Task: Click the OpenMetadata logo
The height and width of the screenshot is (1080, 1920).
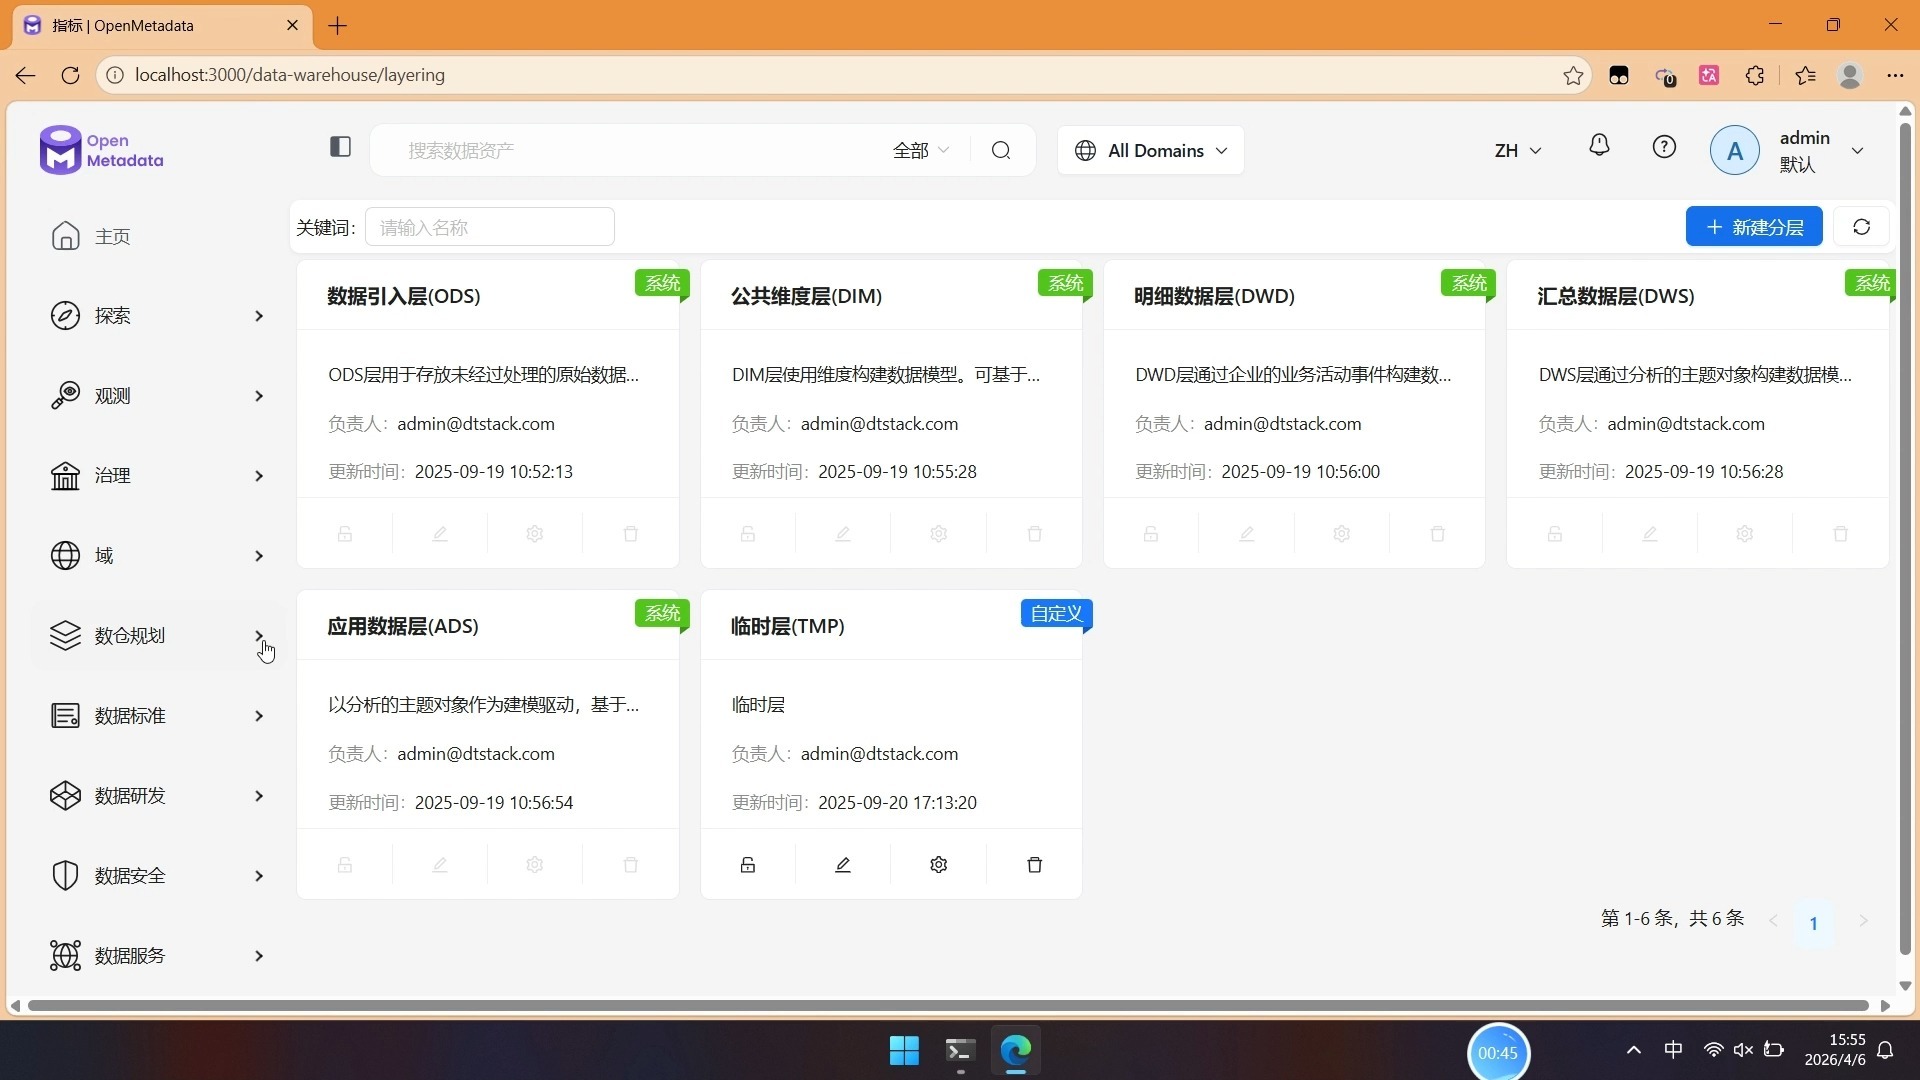Action: pyautogui.click(x=101, y=150)
